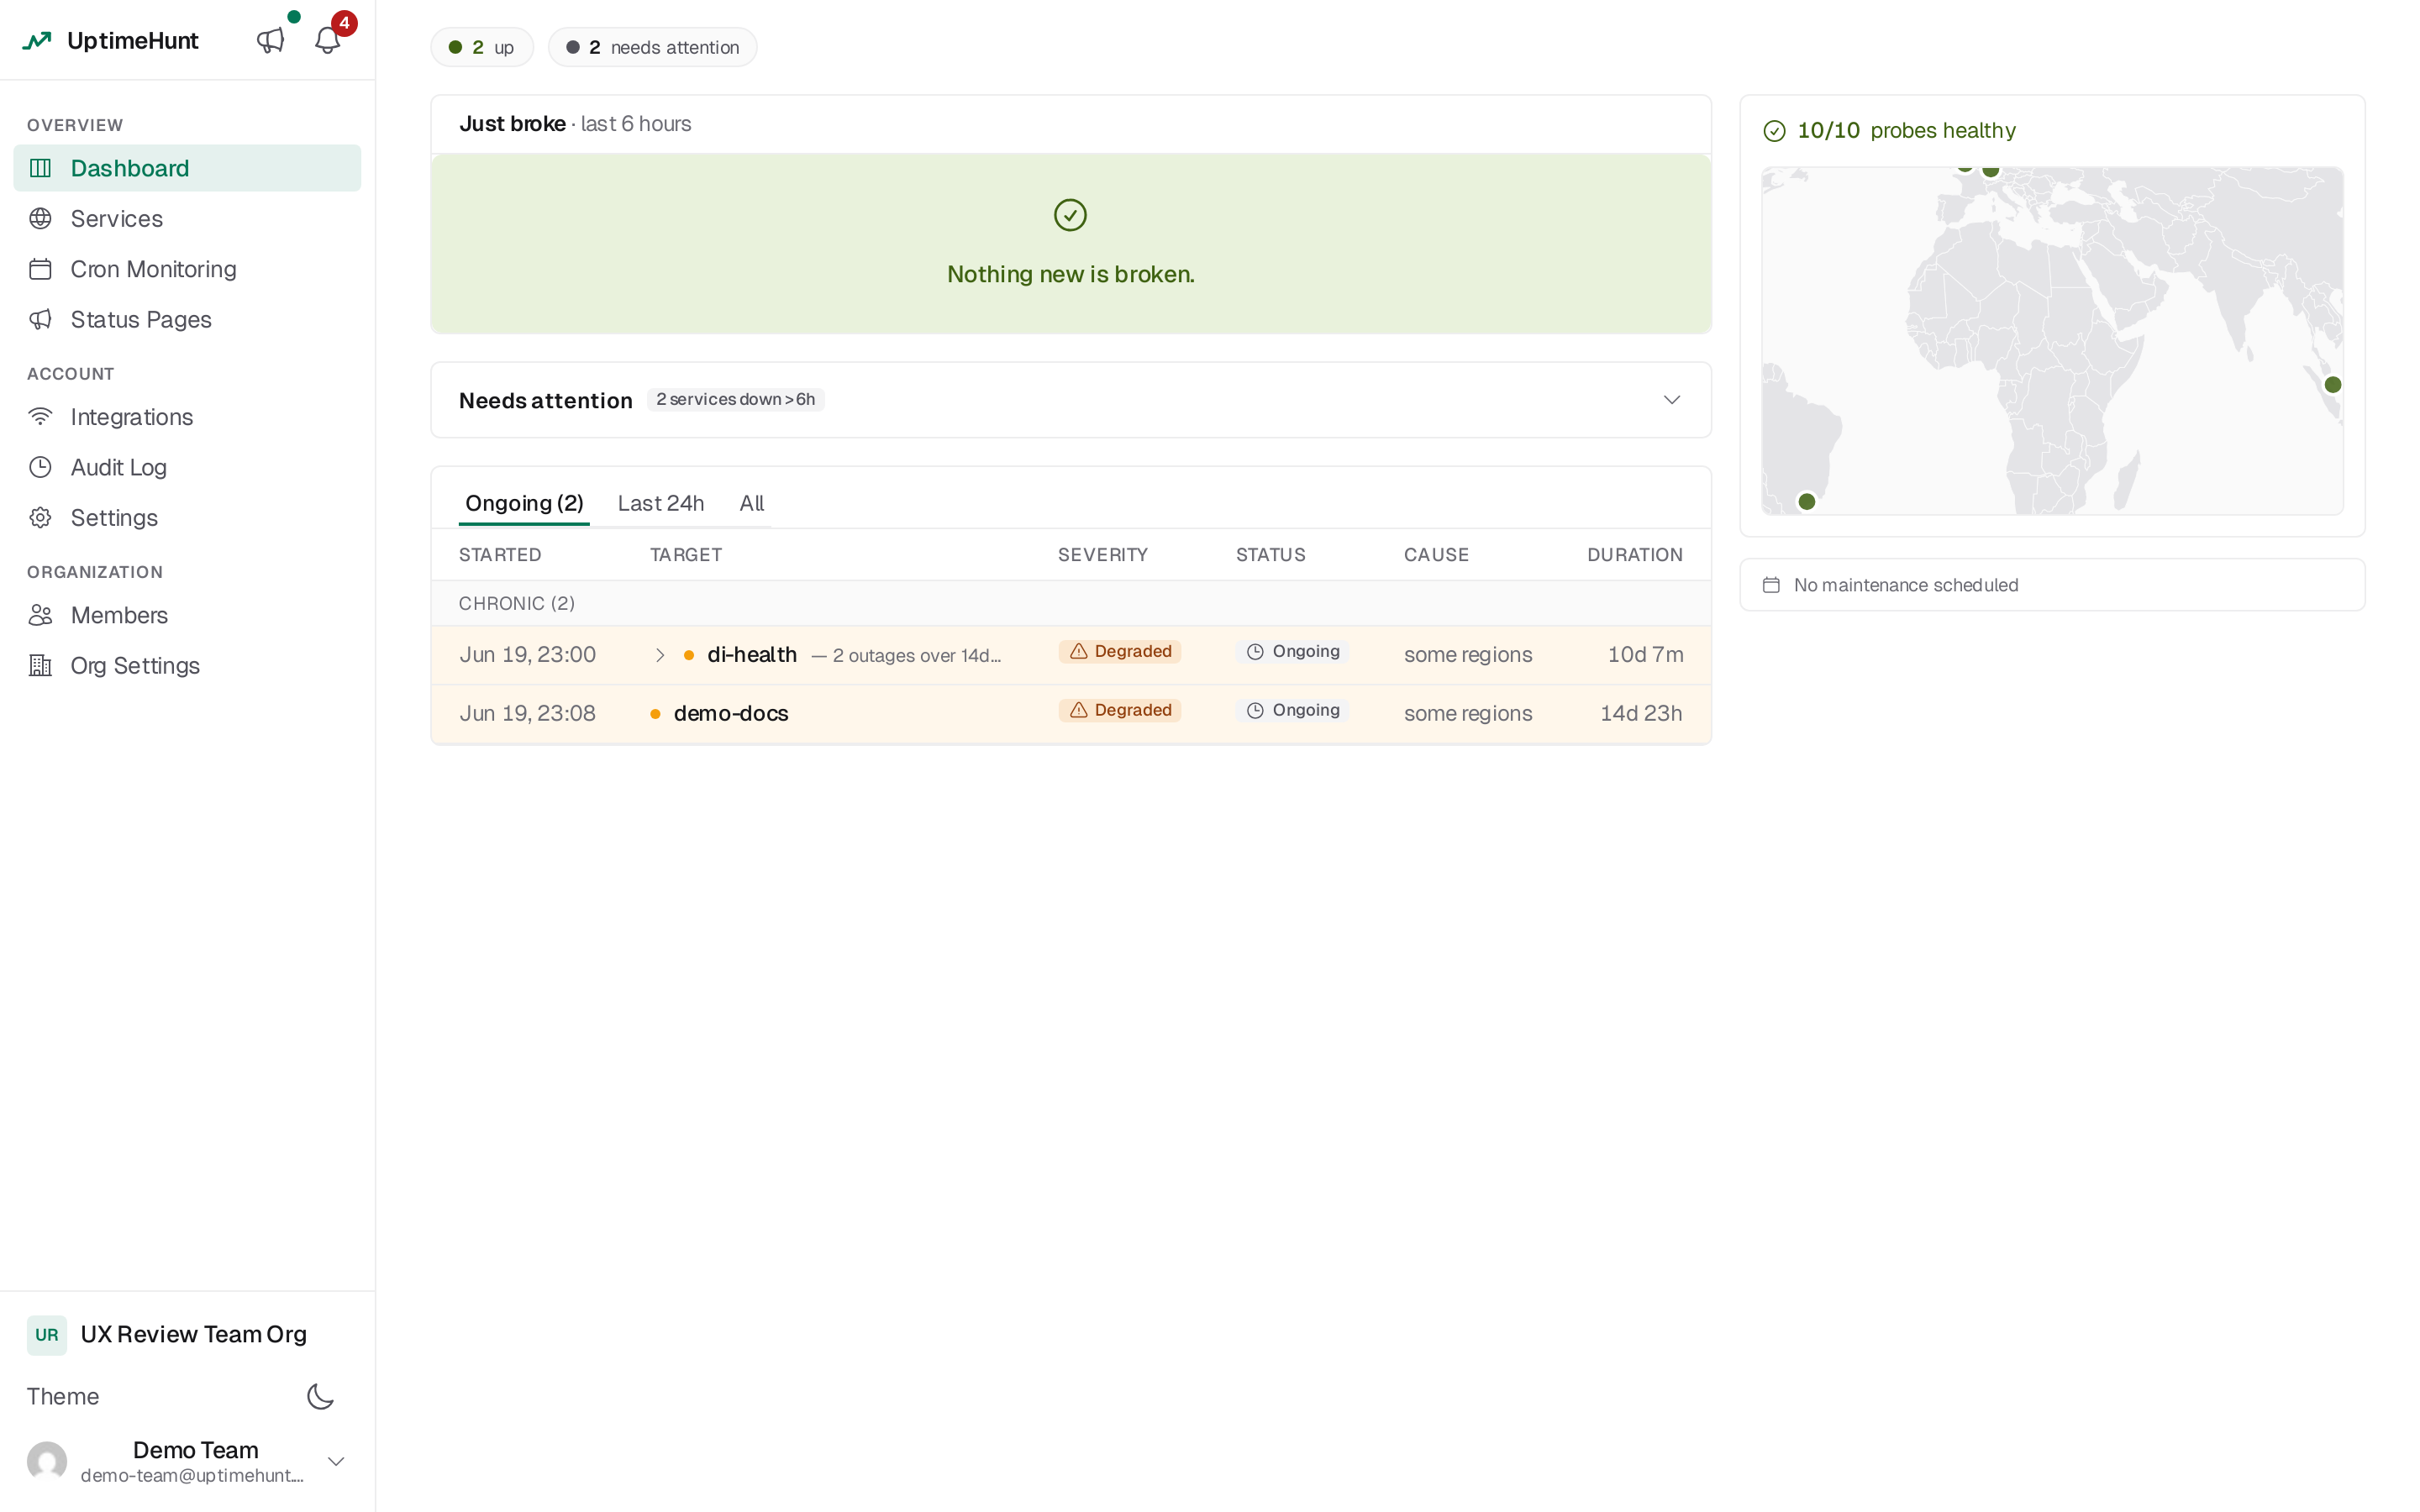Open Services in the sidebar
This screenshot has width=2420, height=1512.
click(x=187, y=218)
